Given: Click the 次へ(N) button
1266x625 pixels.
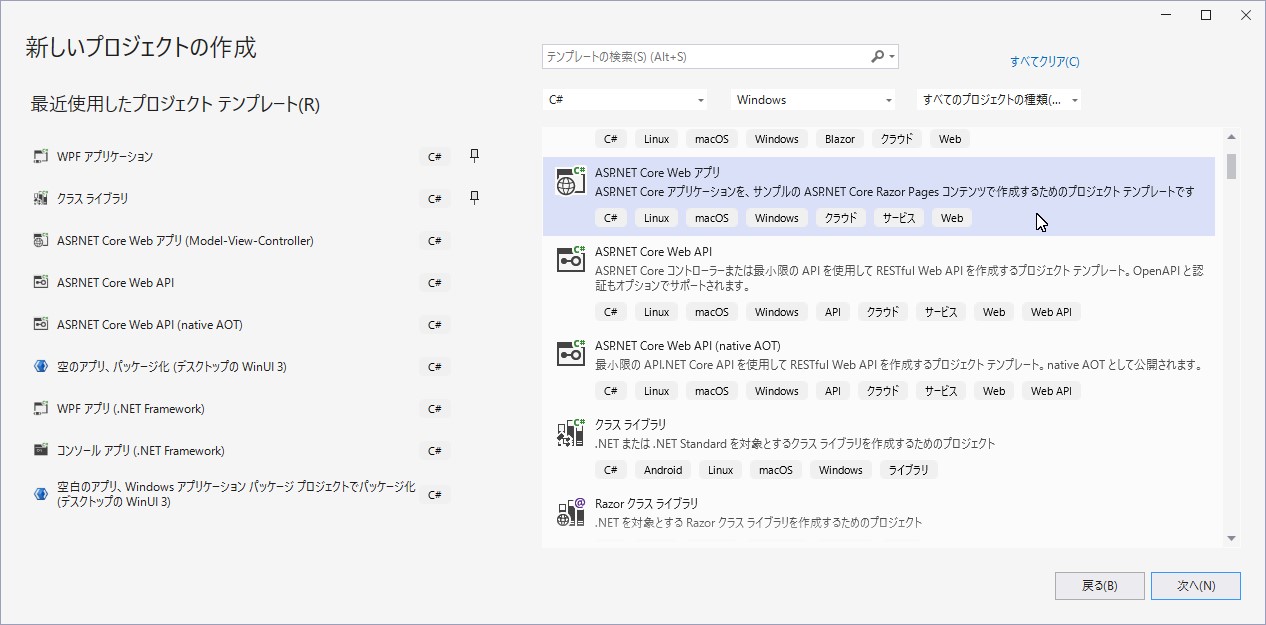Looking at the screenshot, I should (x=1195, y=586).
